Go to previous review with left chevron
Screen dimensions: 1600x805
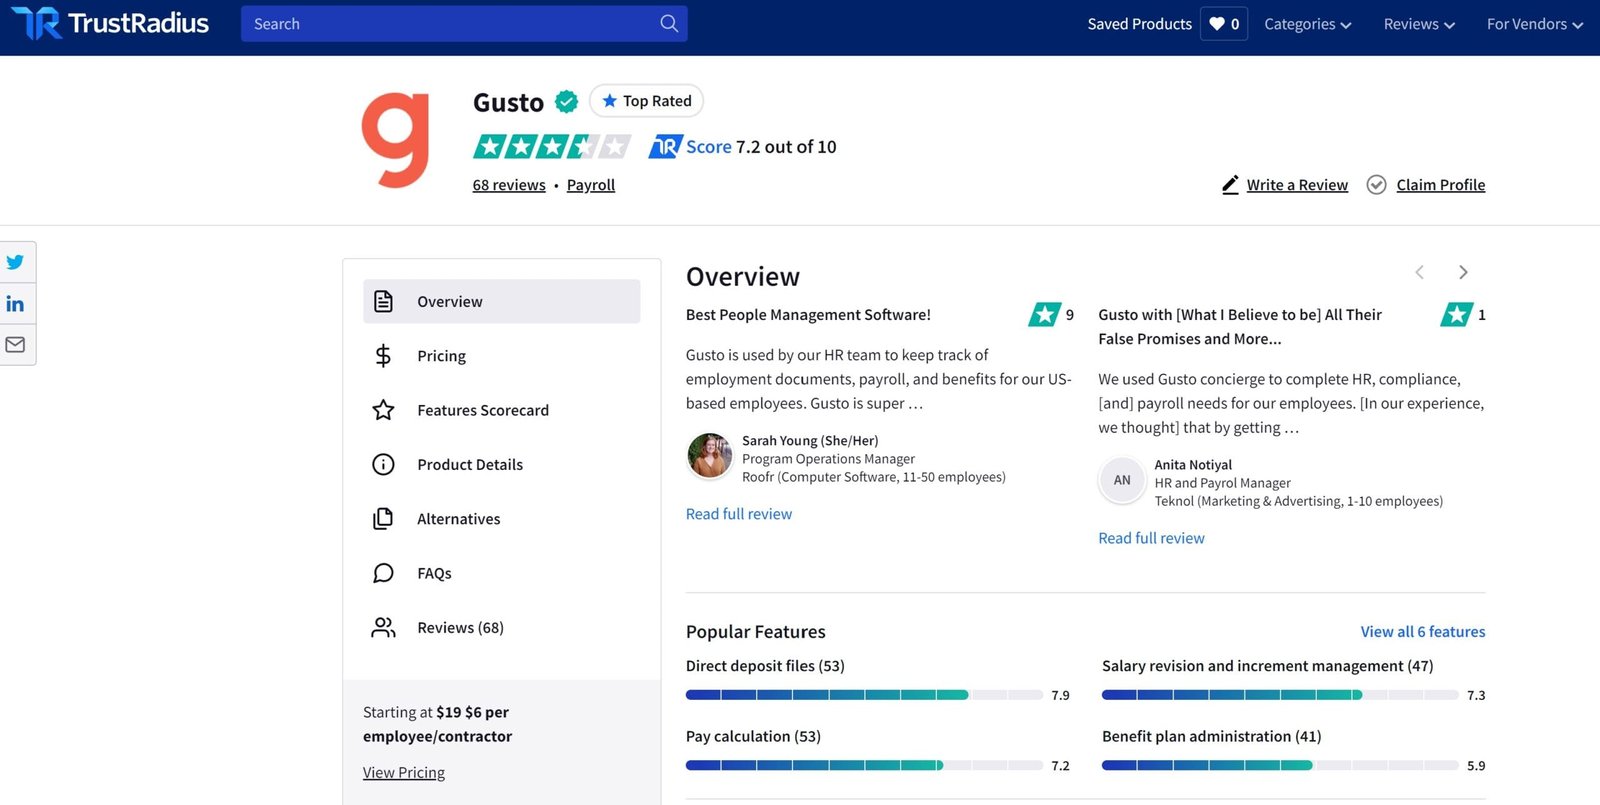point(1419,272)
